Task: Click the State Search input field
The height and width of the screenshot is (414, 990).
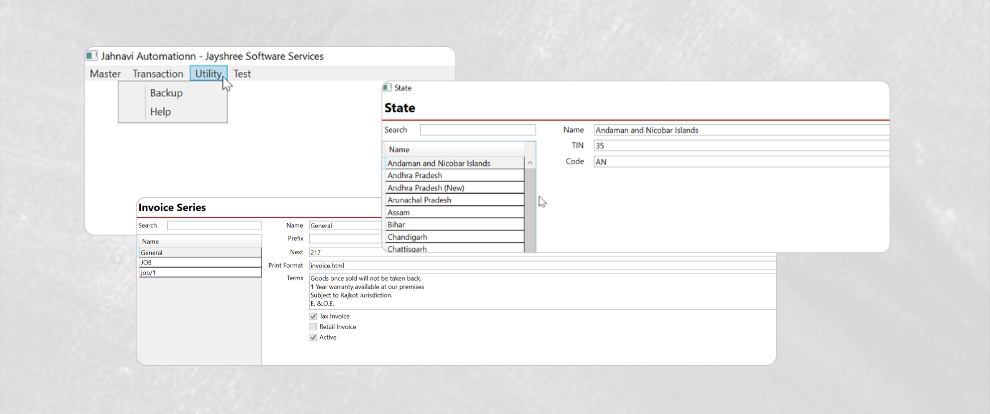Action: pos(477,130)
